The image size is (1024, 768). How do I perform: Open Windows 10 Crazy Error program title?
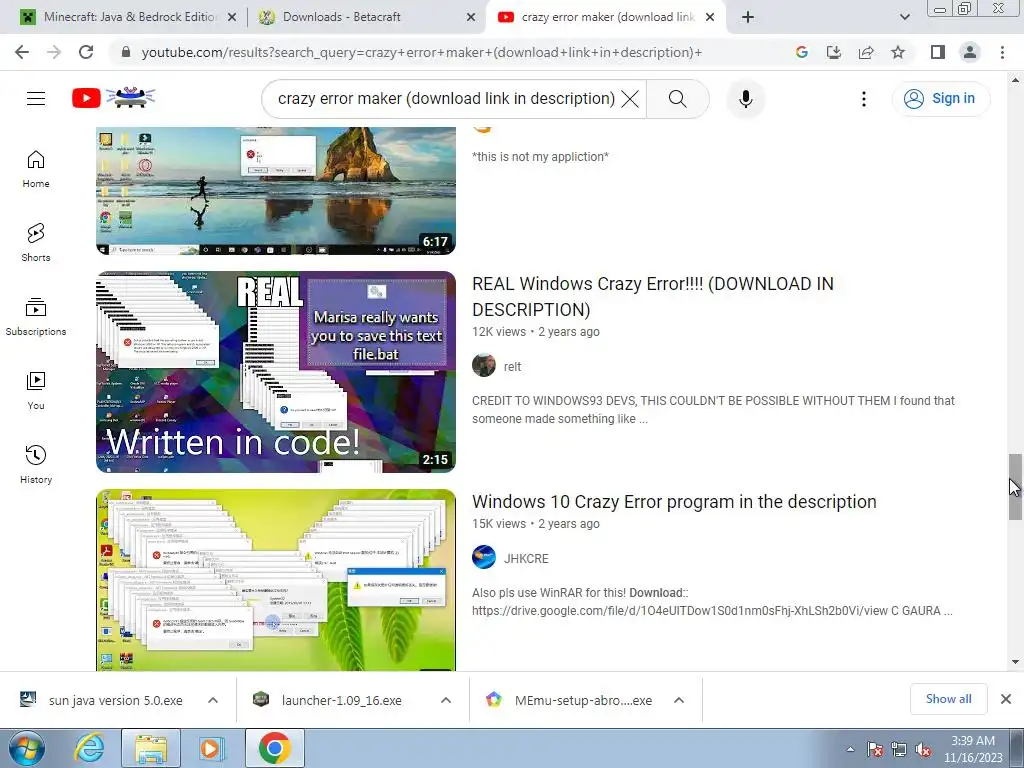[x=674, y=502]
